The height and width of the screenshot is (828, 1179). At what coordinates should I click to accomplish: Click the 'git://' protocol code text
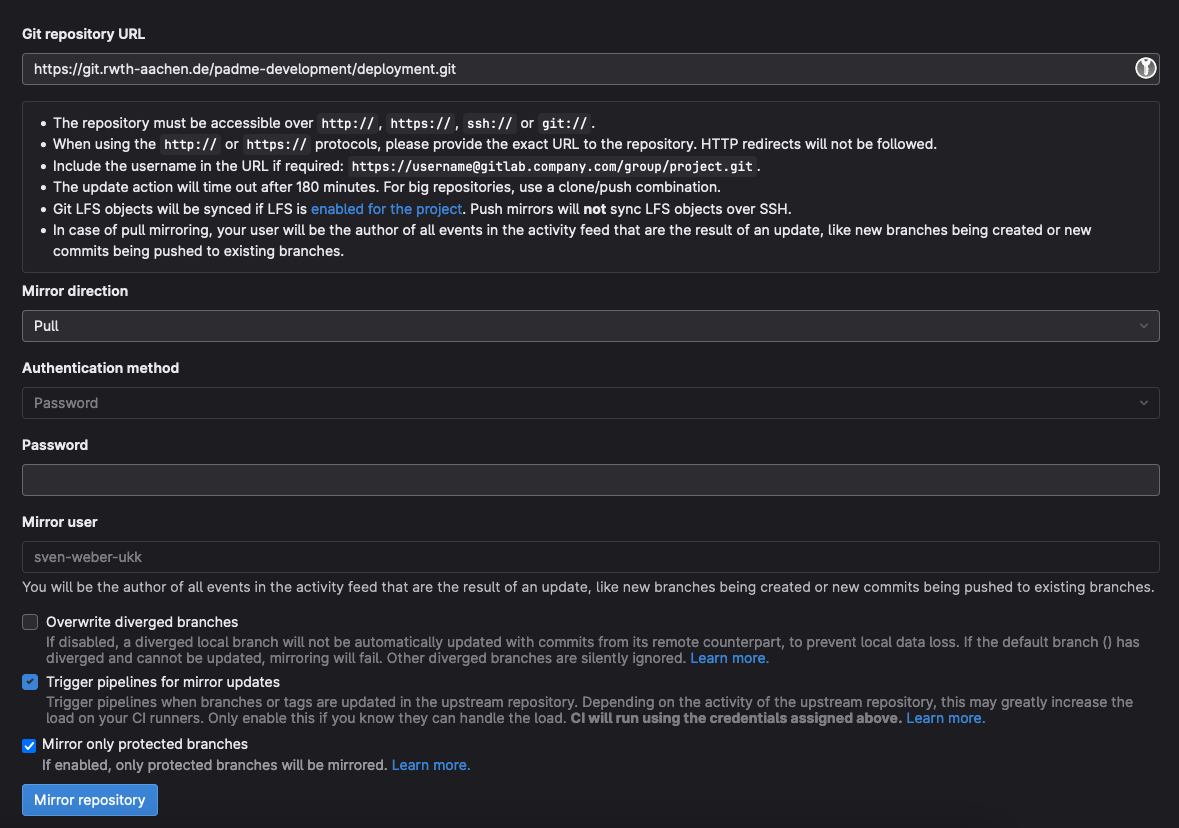pos(565,123)
